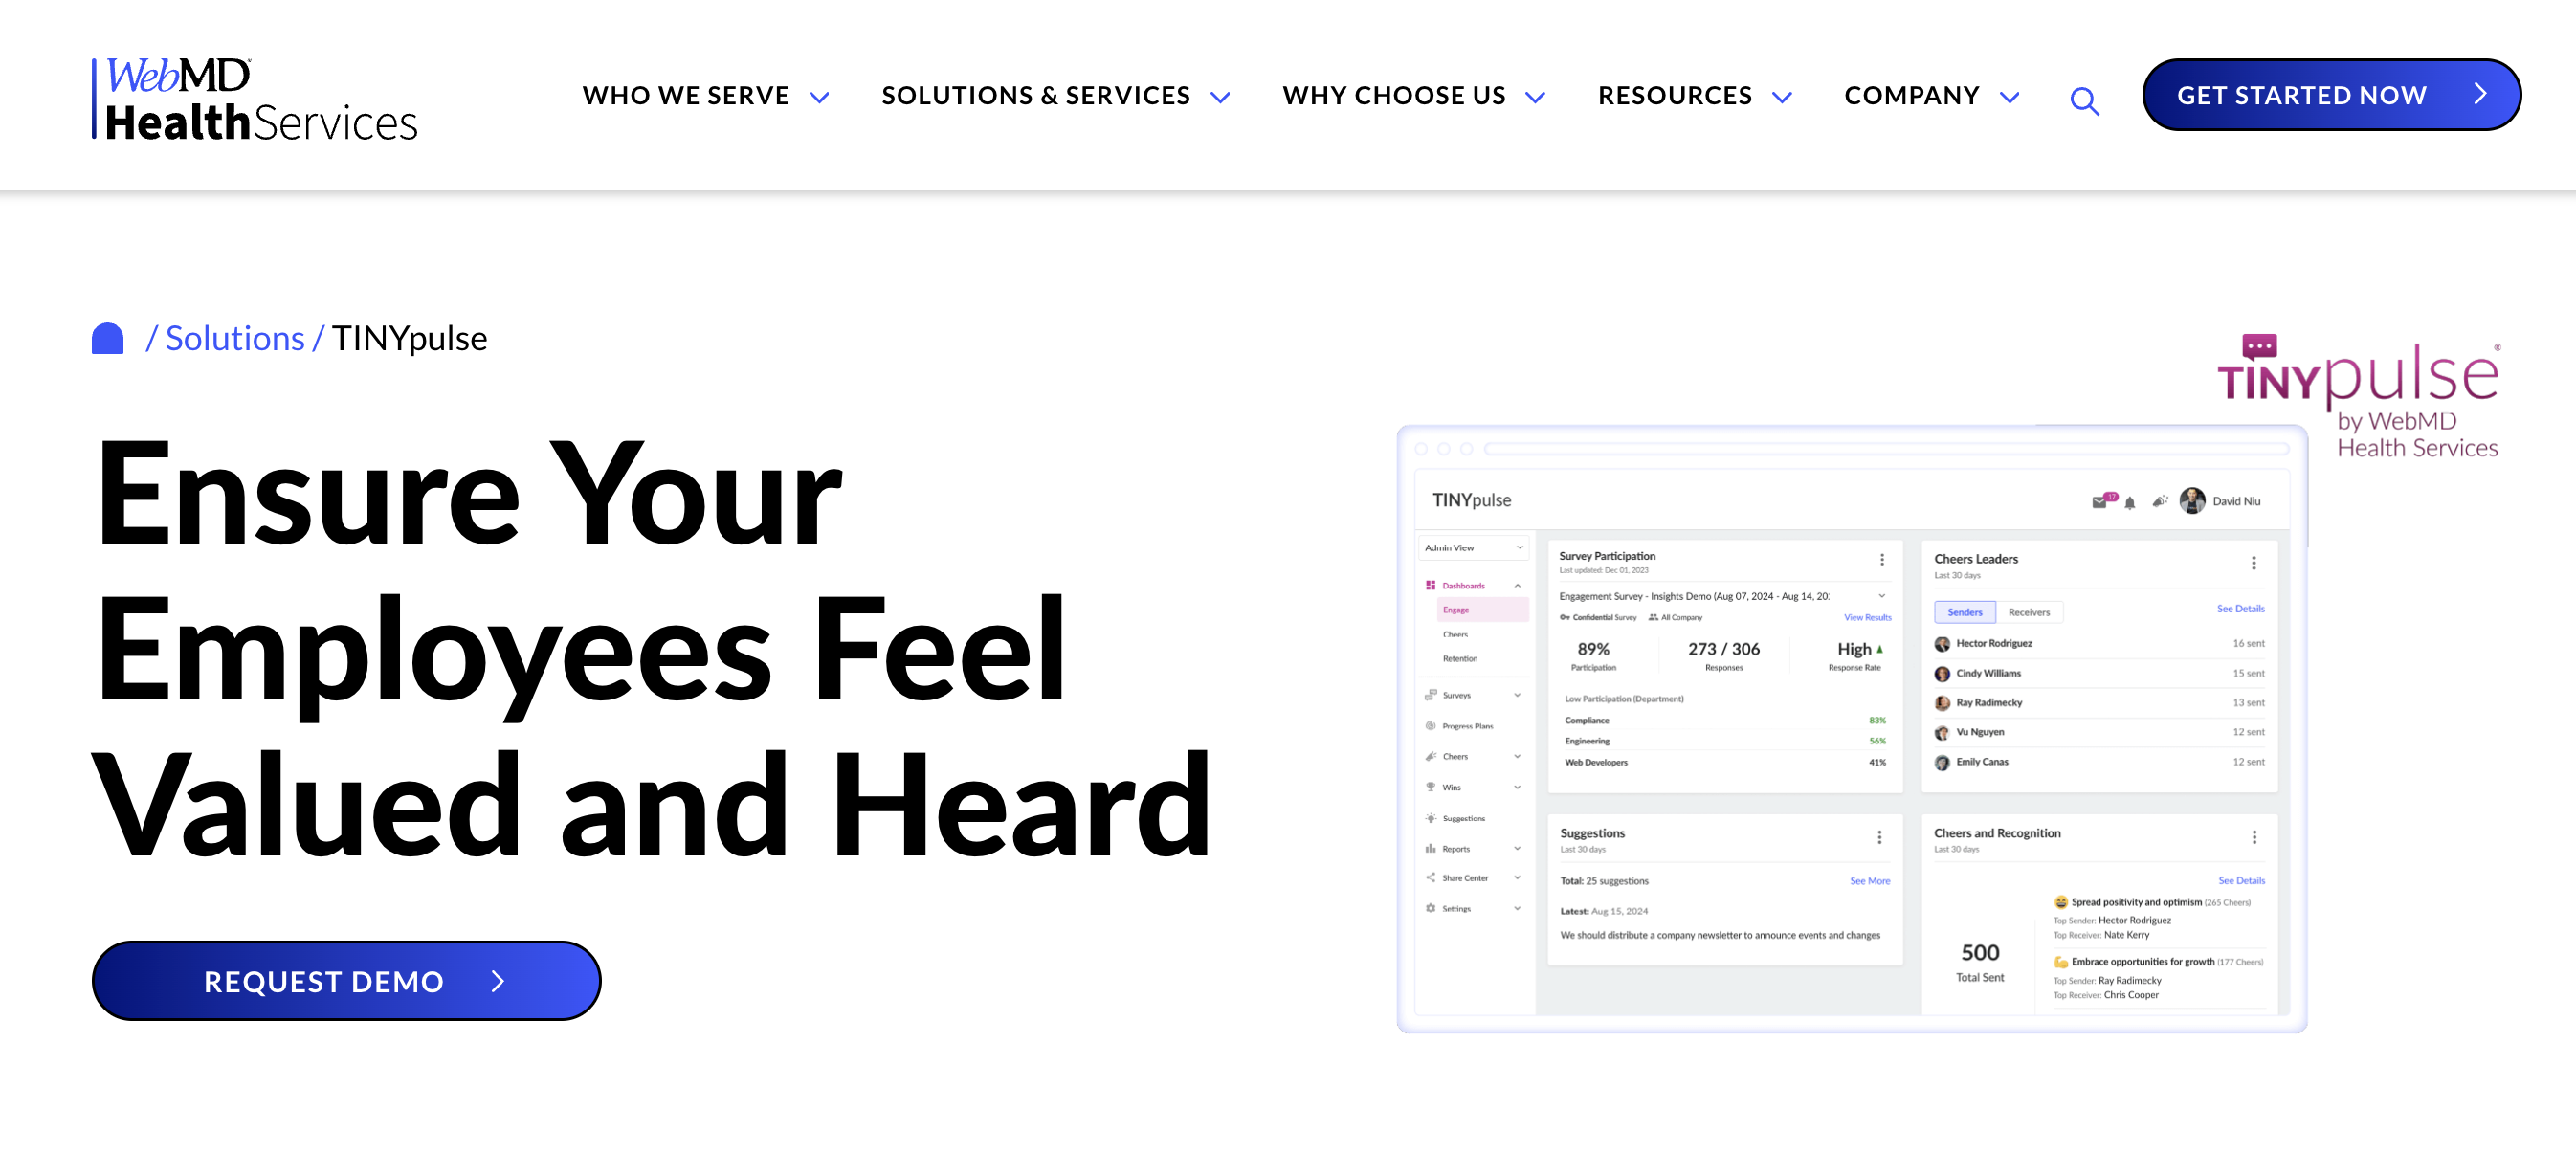Click 'Hector Rodriguez' row in Cheers Leaders
The height and width of the screenshot is (1154, 2576).
tap(2098, 643)
